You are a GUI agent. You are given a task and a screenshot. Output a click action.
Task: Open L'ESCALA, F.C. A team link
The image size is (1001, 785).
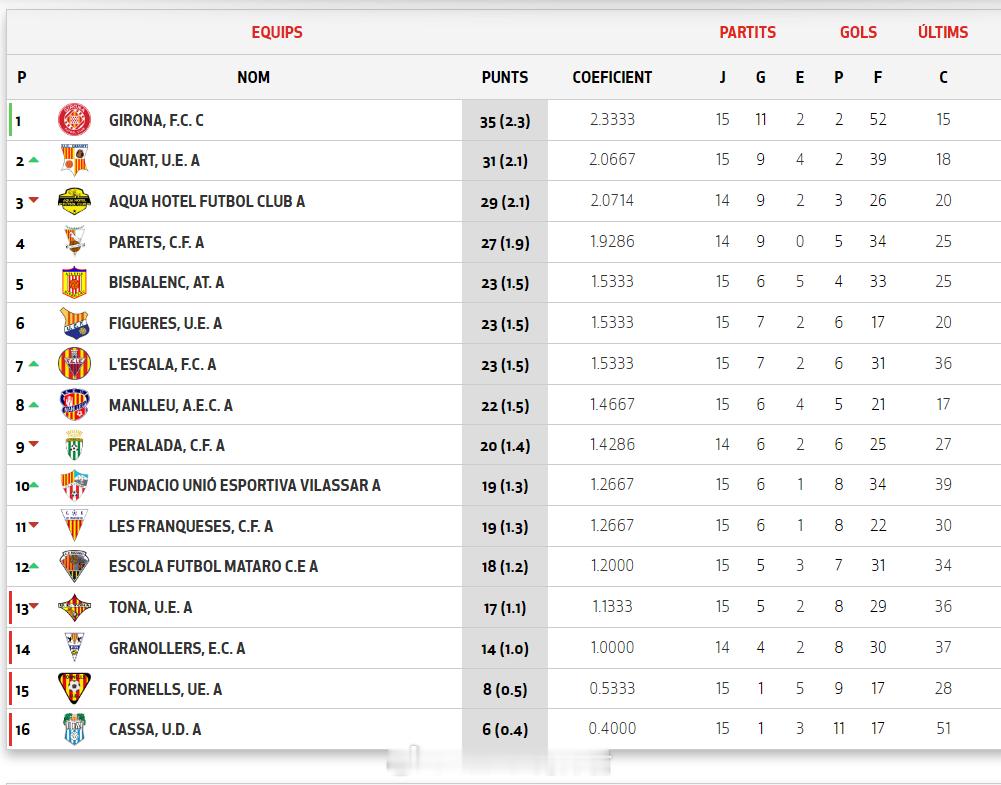point(163,364)
